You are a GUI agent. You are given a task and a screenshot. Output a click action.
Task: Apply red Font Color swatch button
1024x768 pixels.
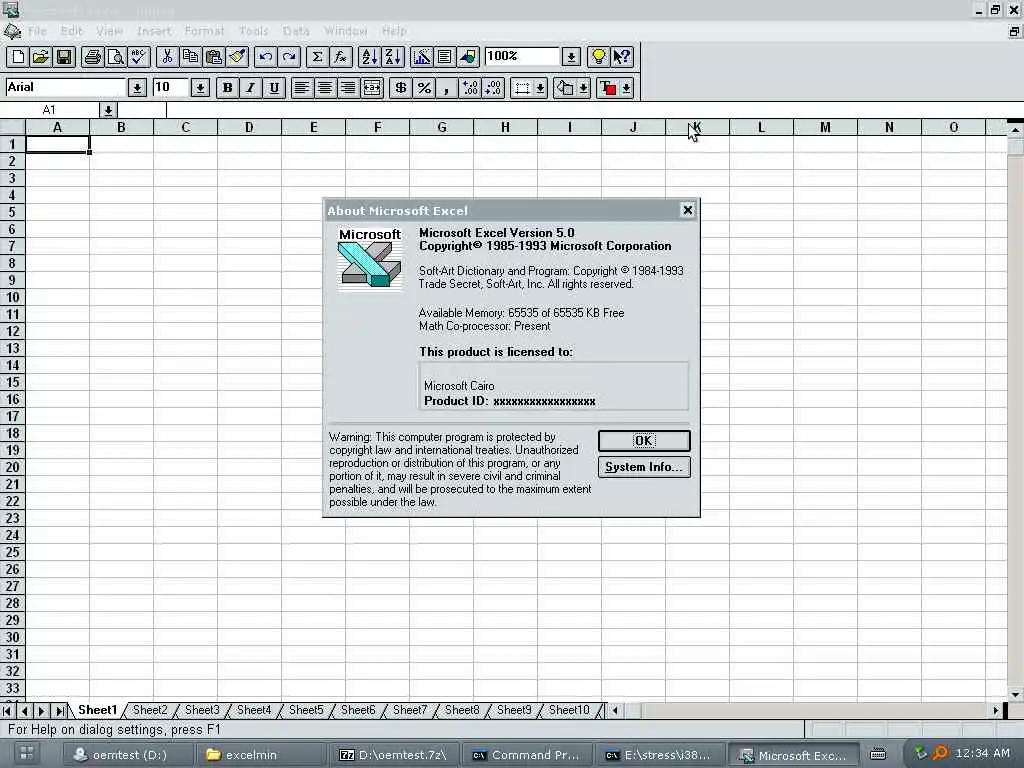607,88
